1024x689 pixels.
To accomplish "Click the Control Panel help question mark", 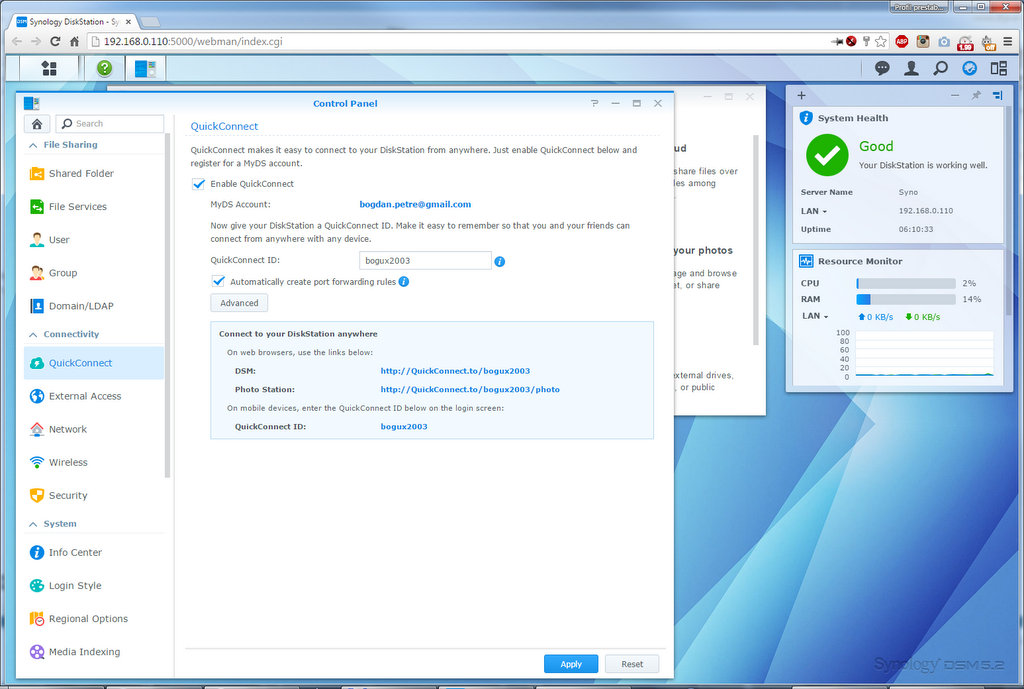I will (594, 103).
